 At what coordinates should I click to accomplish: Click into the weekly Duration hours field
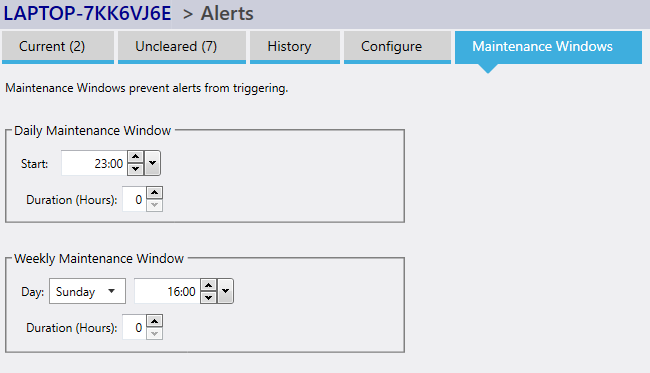pos(134,327)
